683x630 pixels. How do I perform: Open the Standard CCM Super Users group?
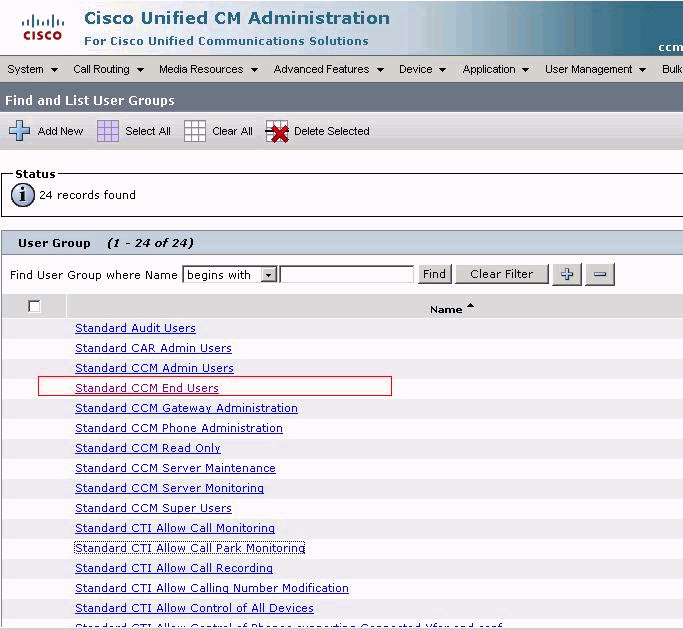coord(153,508)
